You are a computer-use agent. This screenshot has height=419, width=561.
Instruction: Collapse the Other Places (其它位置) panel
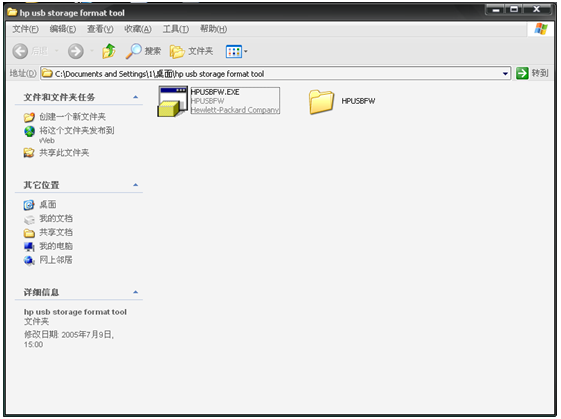(x=136, y=185)
